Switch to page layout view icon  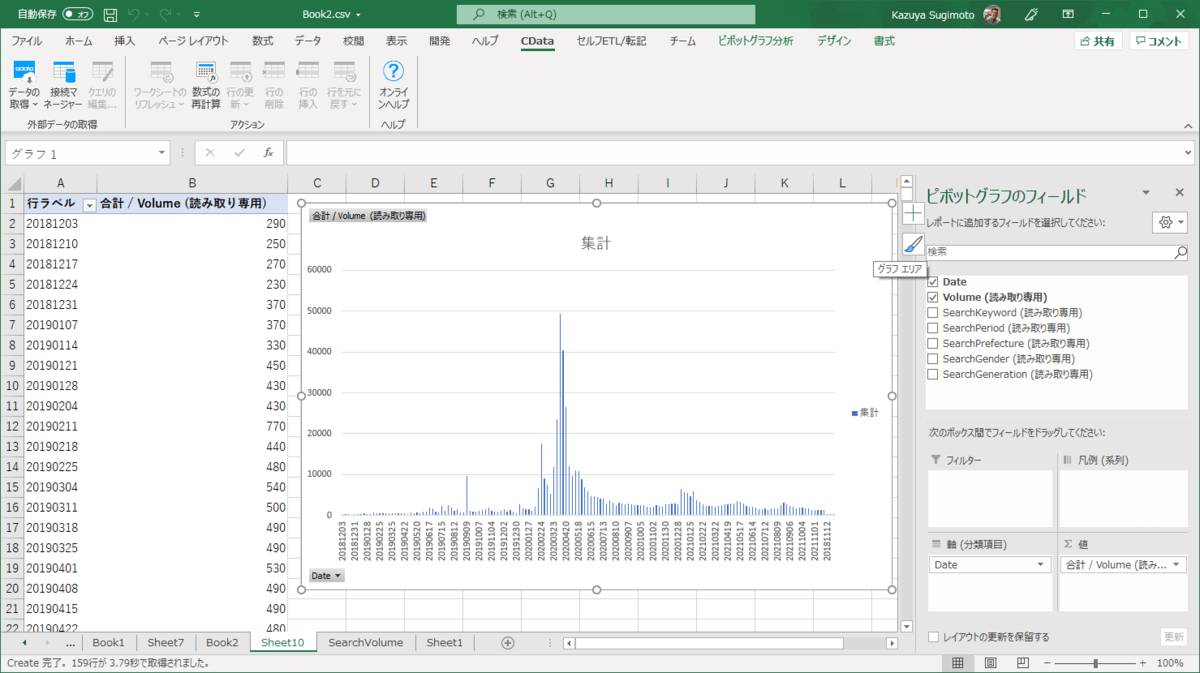pyautogui.click(x=990, y=663)
